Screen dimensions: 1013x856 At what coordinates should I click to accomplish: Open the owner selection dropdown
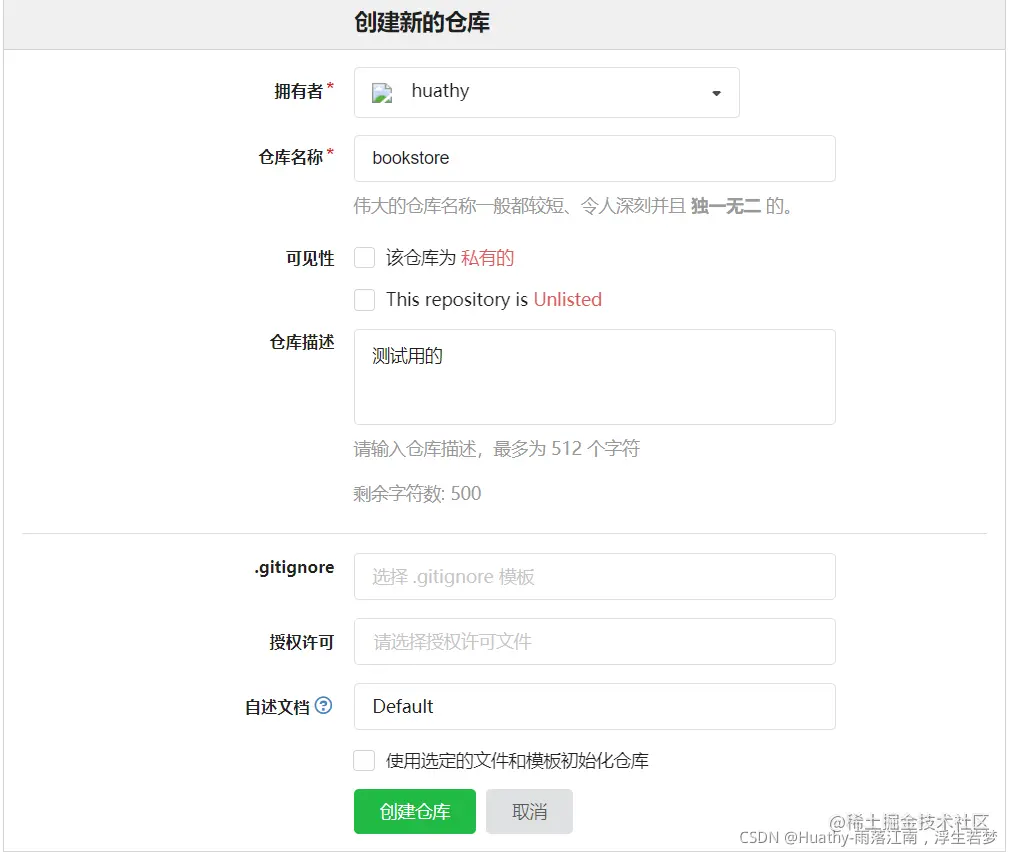point(547,92)
